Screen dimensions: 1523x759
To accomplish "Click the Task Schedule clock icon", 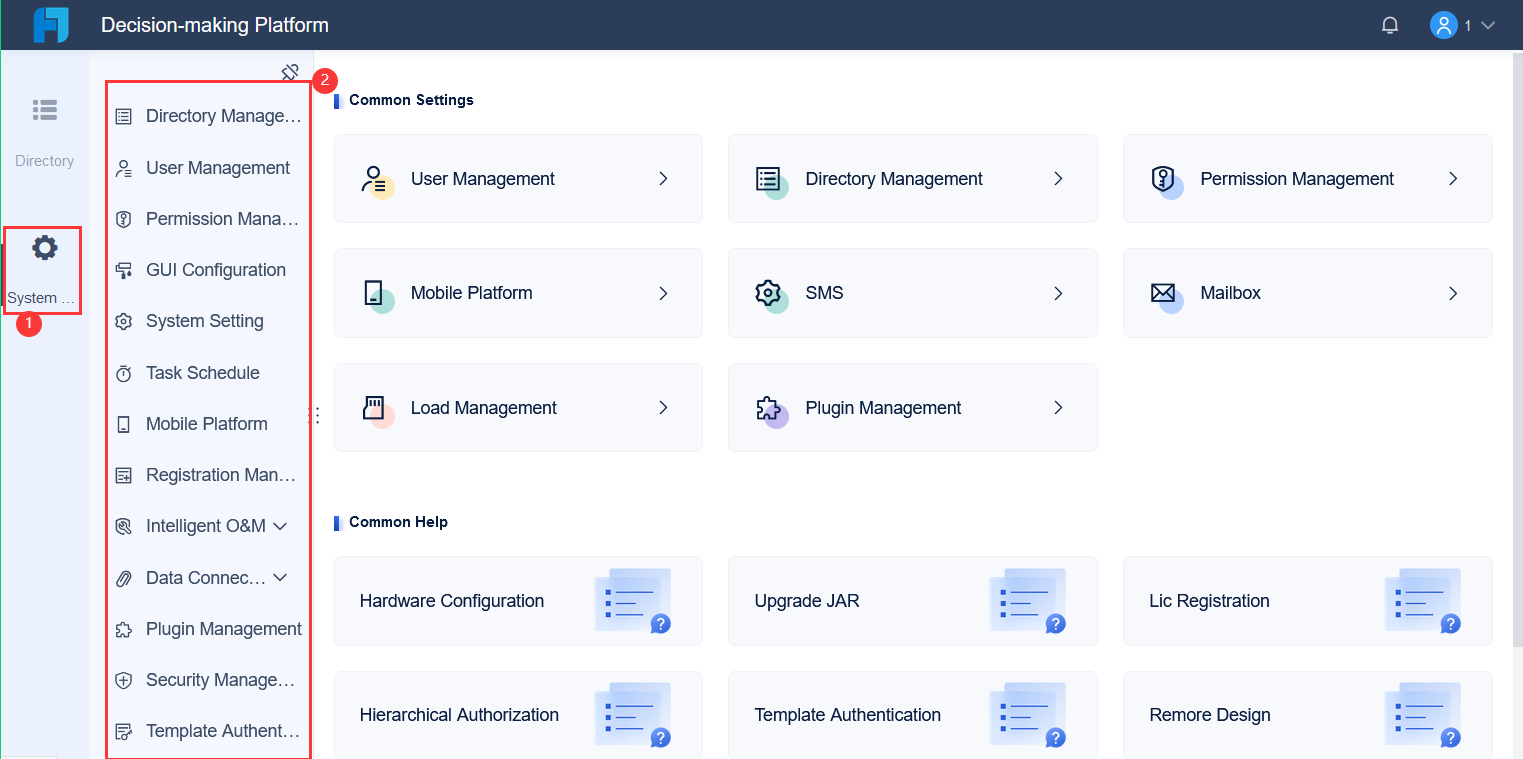I will click(x=124, y=372).
